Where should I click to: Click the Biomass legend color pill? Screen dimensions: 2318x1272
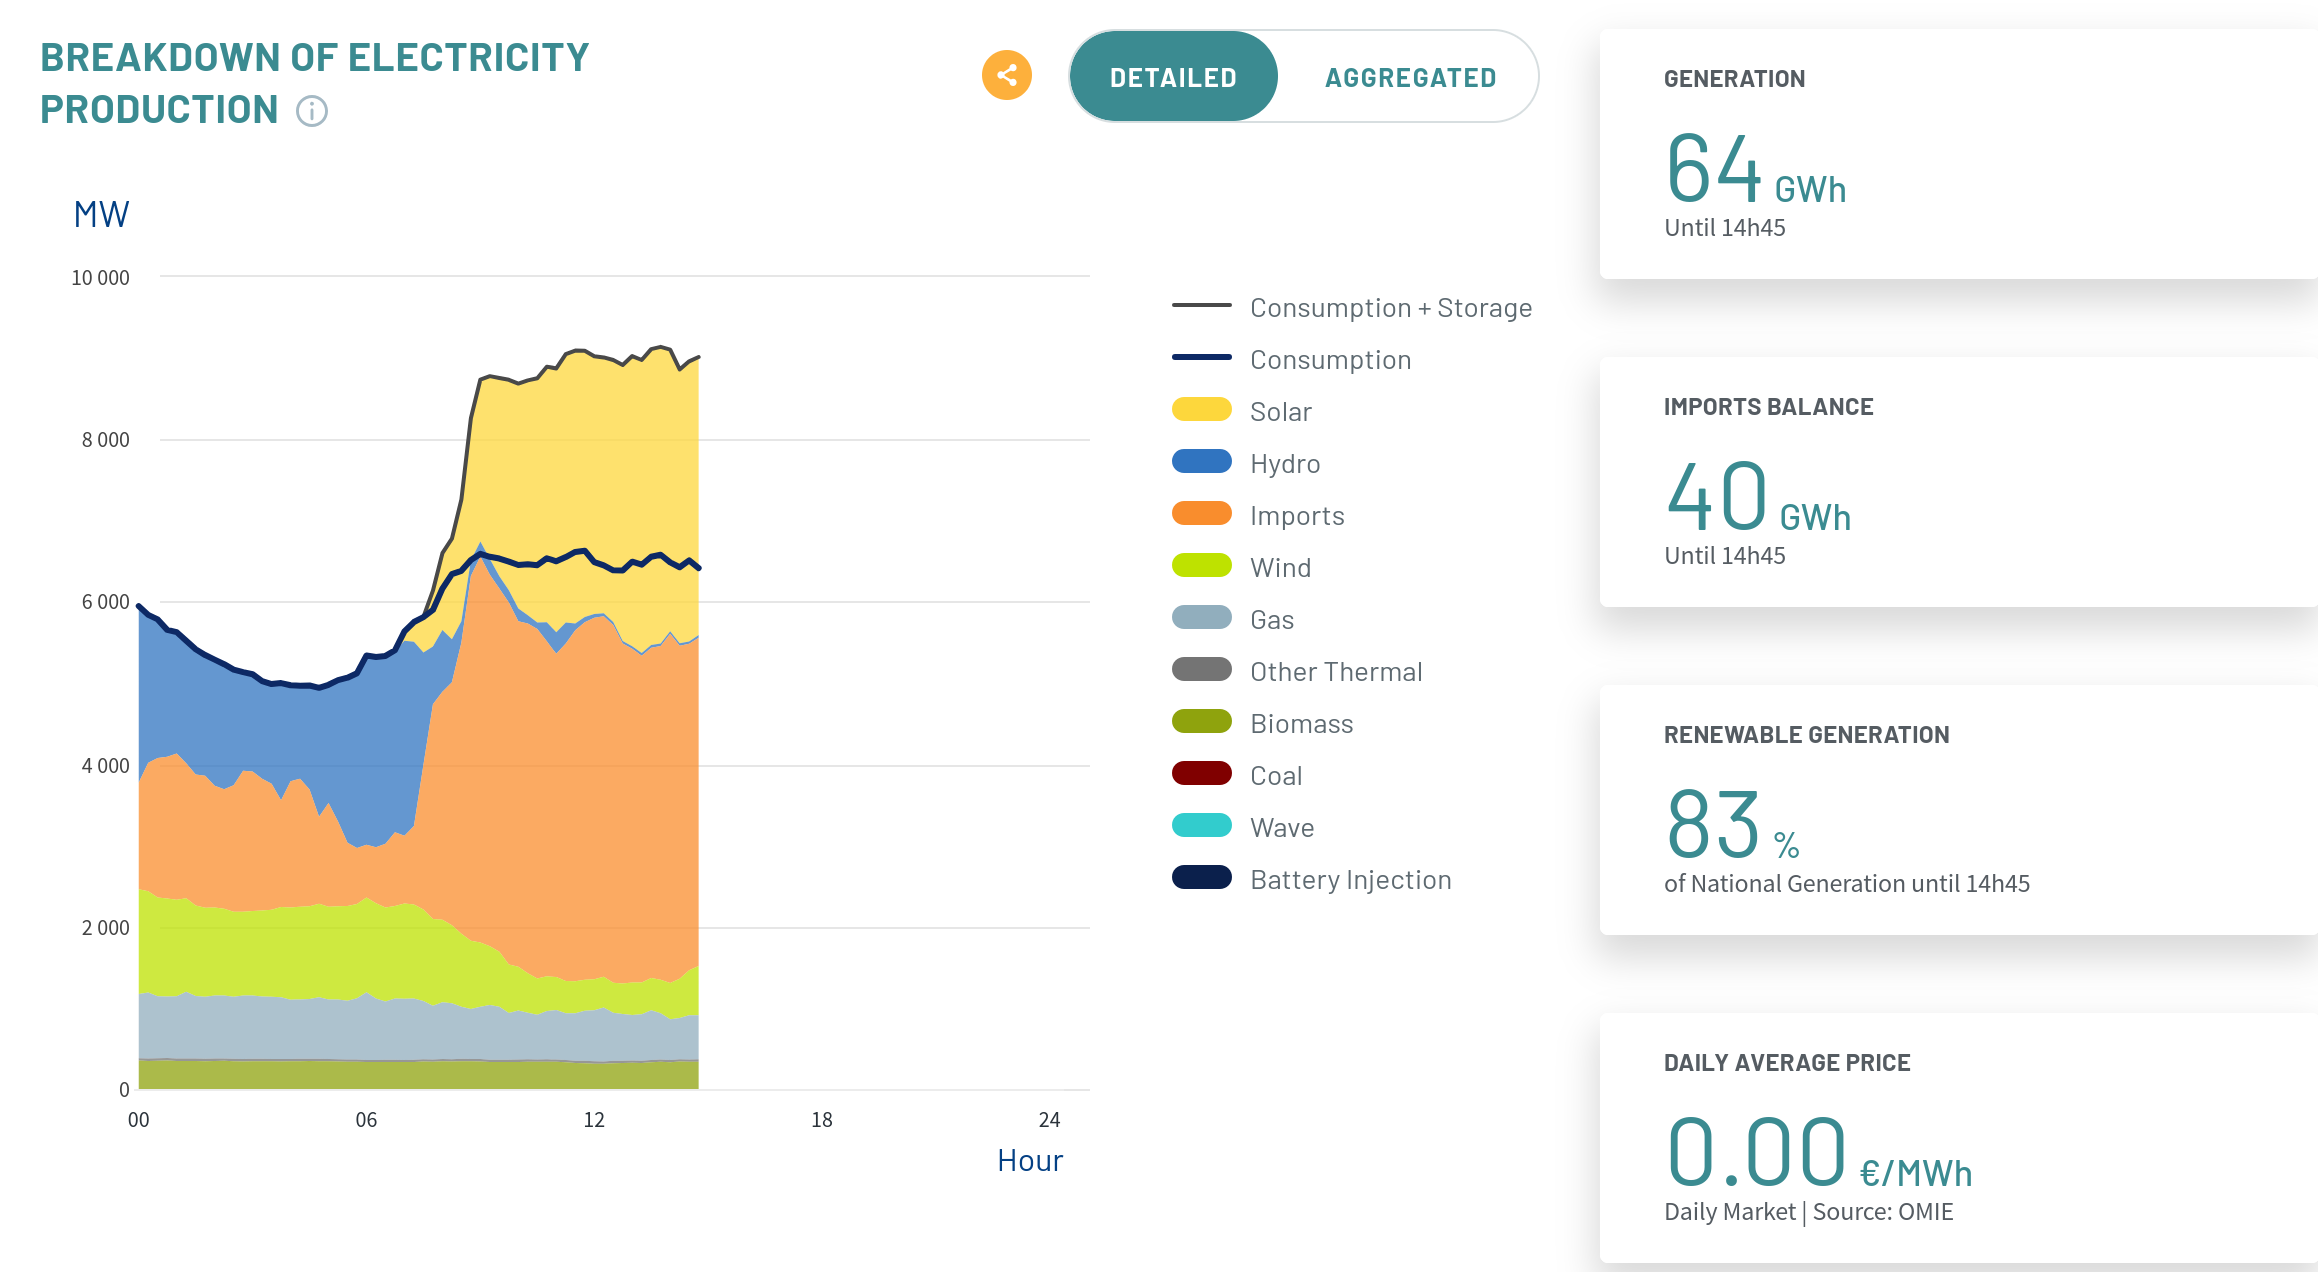pos(1201,722)
